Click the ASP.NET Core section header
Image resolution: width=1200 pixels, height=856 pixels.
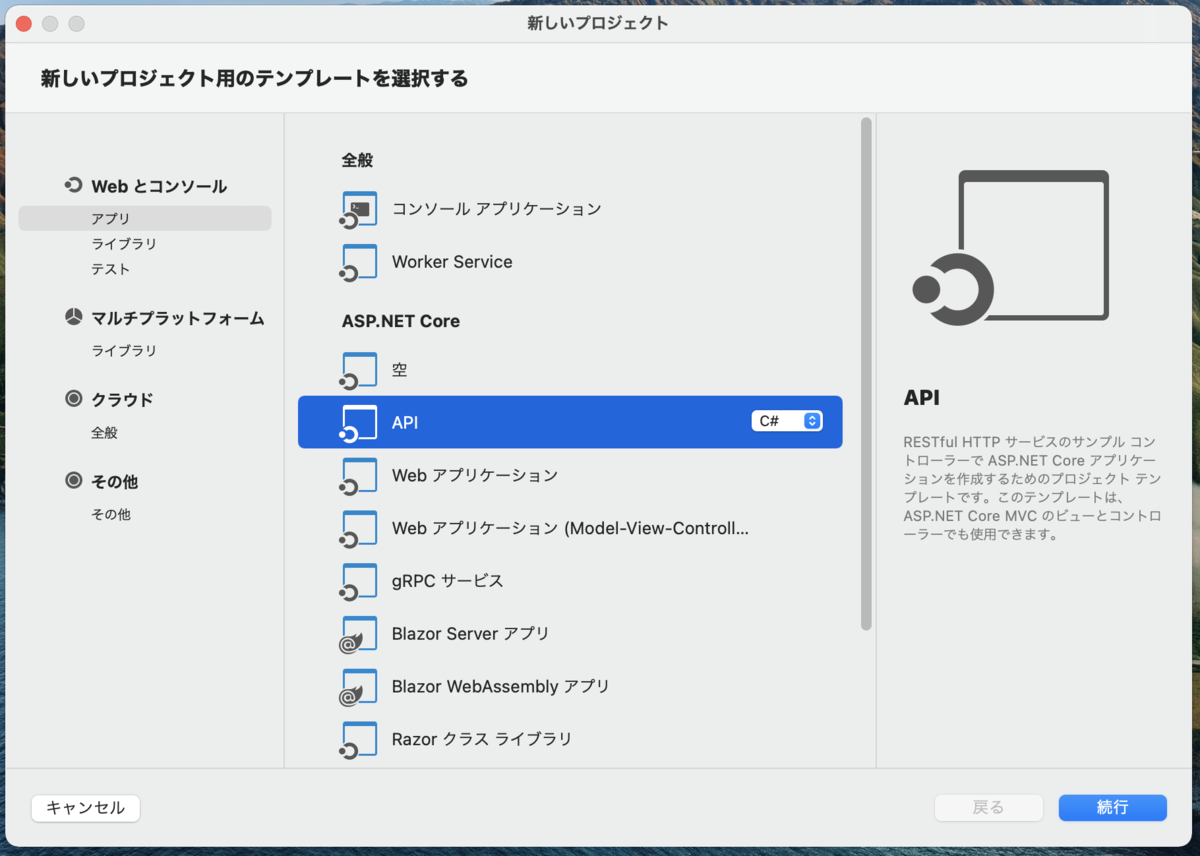(x=401, y=321)
